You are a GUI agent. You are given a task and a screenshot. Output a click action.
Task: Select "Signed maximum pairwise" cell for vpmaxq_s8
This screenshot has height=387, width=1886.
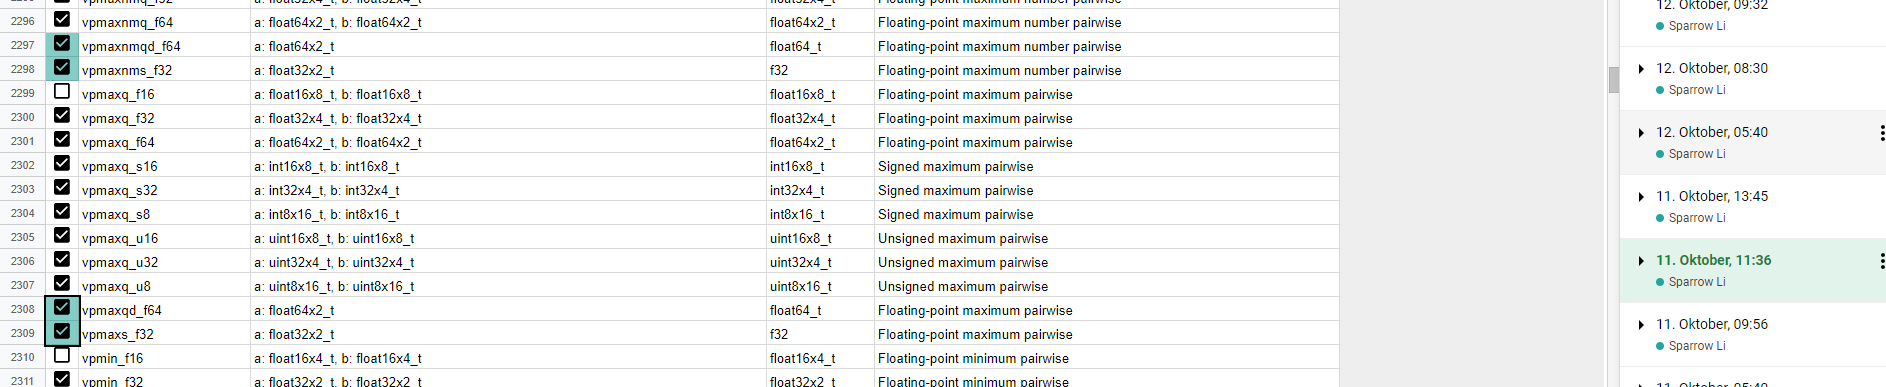tap(1106, 214)
